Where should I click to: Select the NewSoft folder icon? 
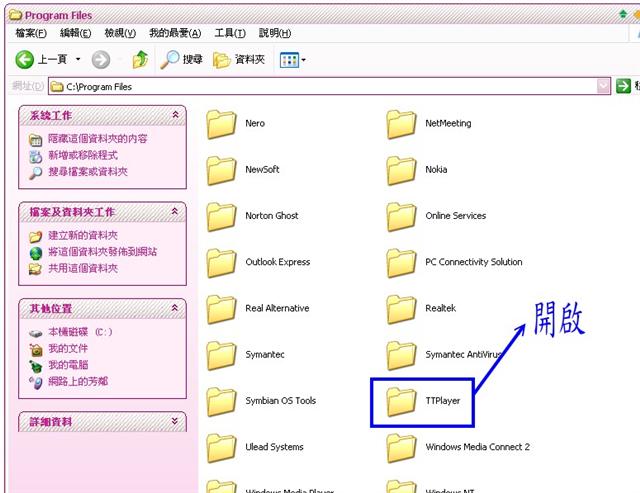point(221,170)
